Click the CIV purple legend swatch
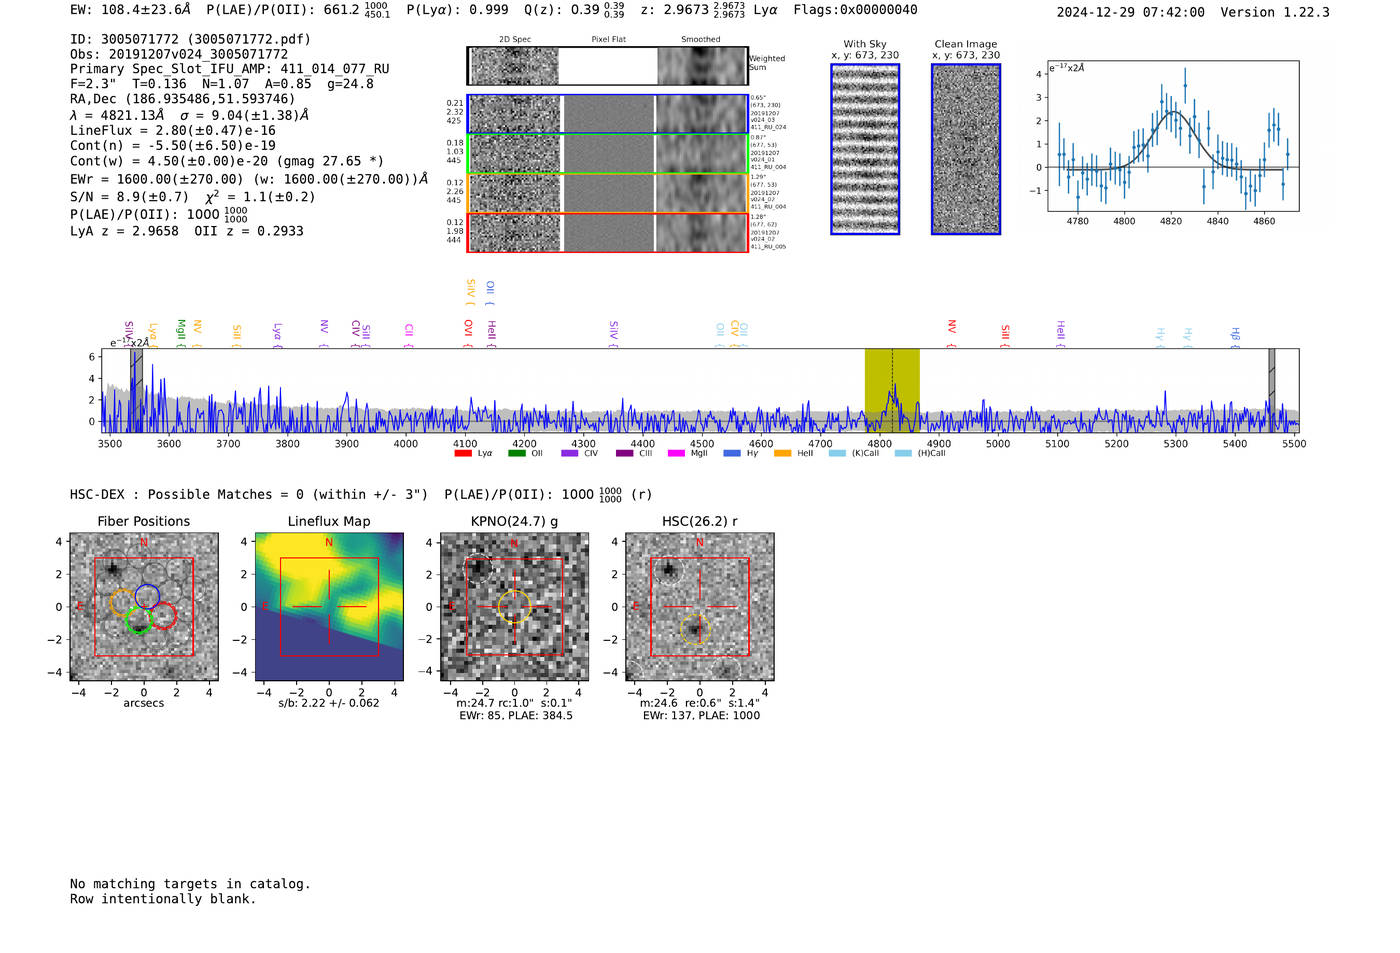The width and height of the screenshot is (1400, 953). [x=570, y=453]
